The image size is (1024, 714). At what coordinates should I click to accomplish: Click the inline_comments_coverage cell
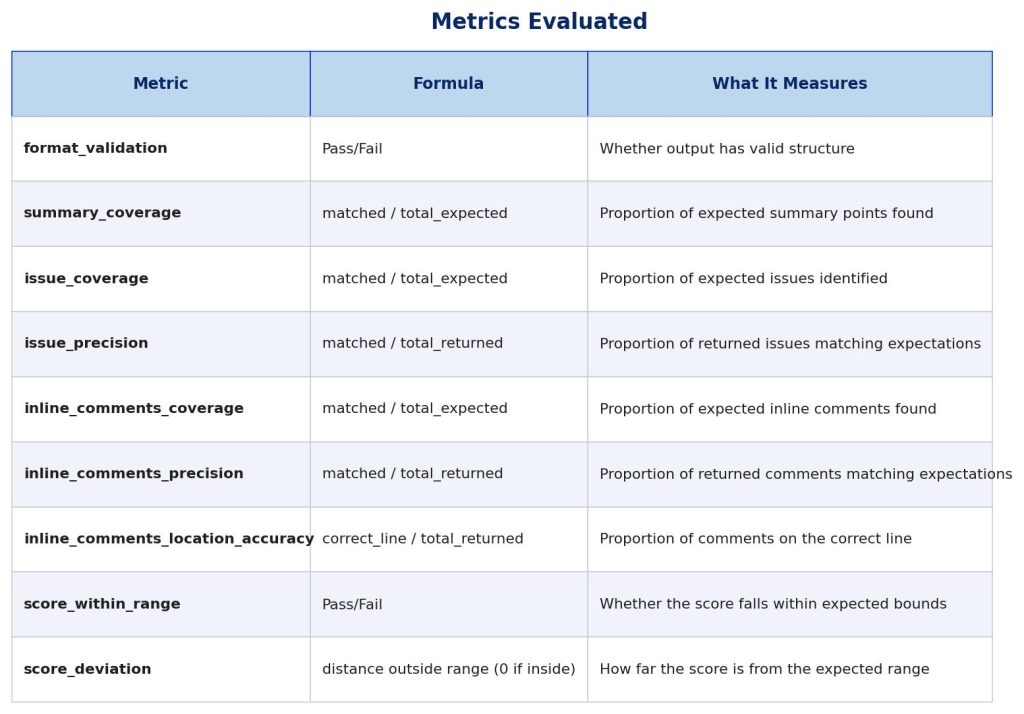[134, 409]
